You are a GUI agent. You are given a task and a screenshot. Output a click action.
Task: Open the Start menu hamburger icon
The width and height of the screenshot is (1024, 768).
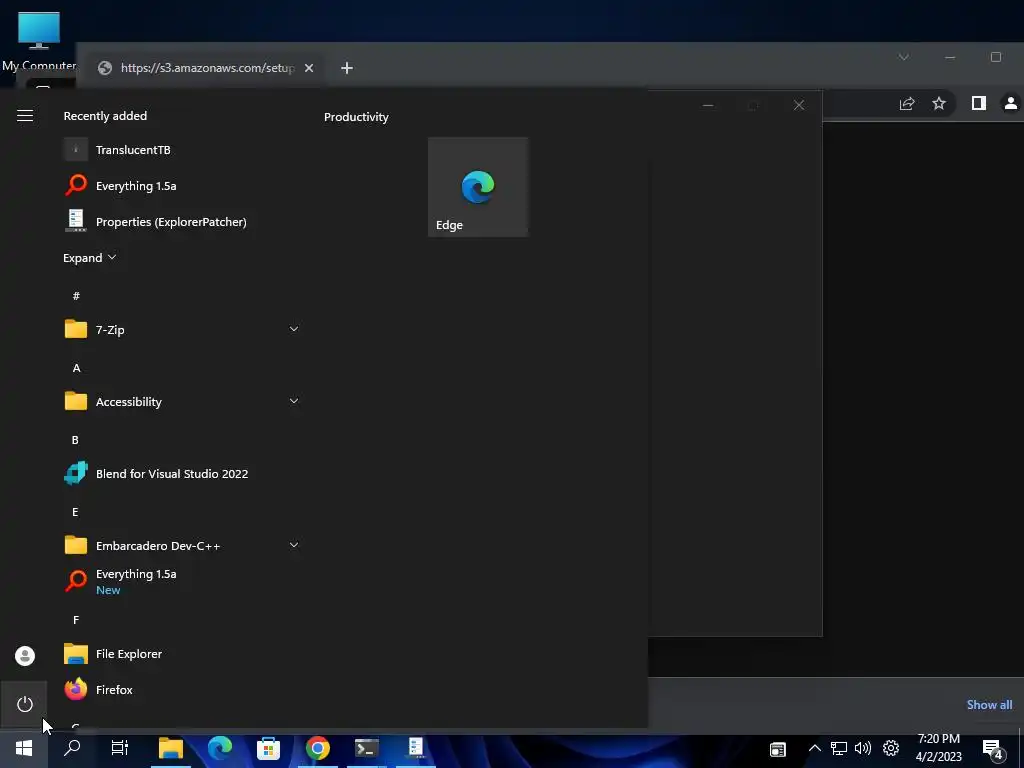[x=25, y=116]
